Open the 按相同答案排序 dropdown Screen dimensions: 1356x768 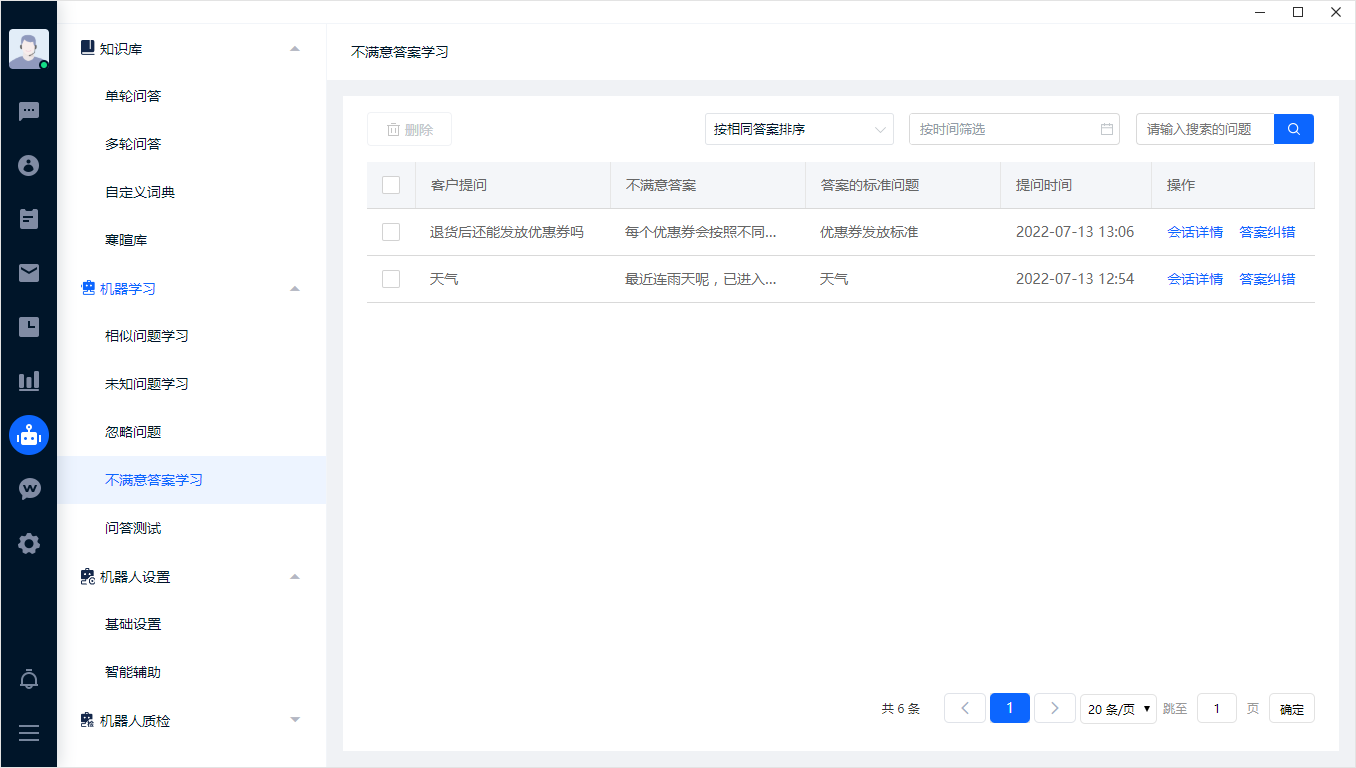[x=799, y=129]
